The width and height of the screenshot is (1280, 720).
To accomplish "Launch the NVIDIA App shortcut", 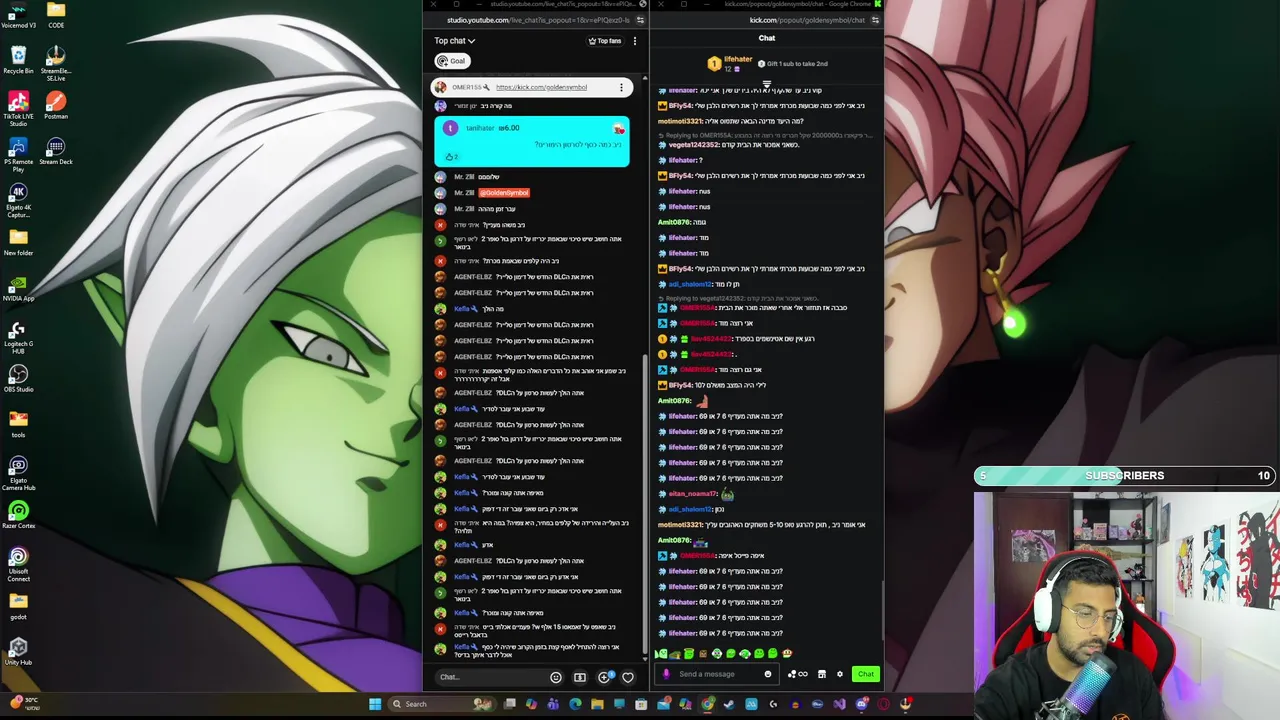I will [x=18, y=288].
